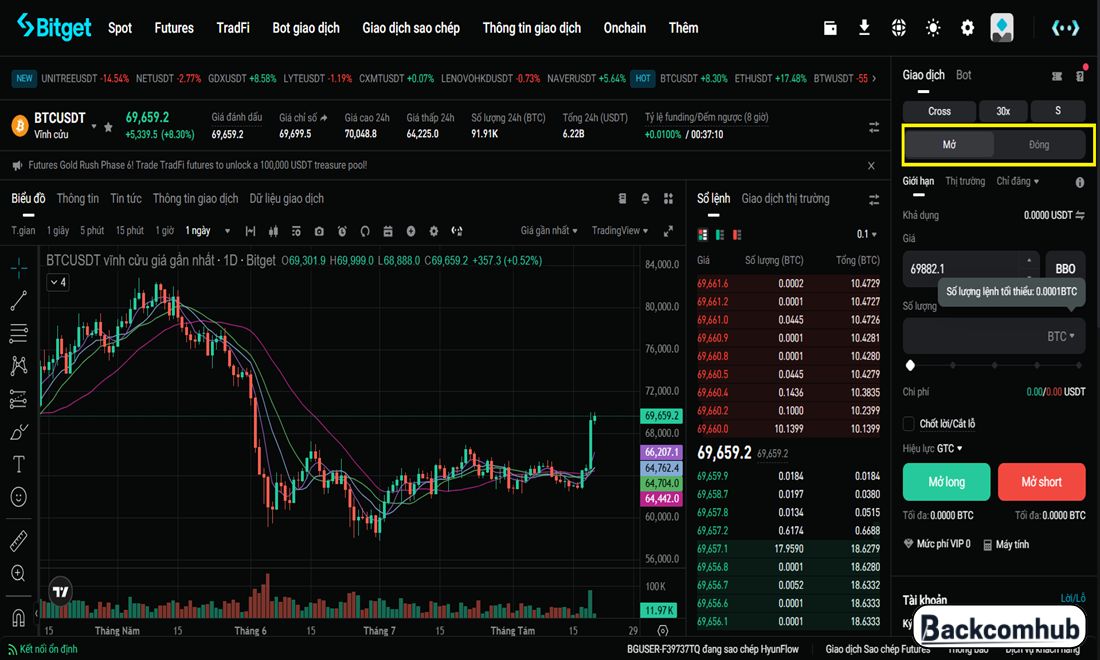
Task: Open the TradingView logo on chart
Action: [x=61, y=592]
